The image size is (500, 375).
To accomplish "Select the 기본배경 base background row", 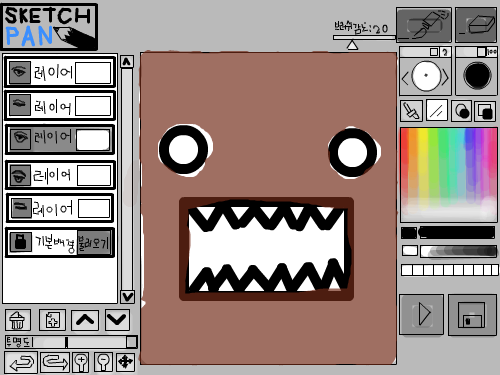I will [x=60, y=242].
